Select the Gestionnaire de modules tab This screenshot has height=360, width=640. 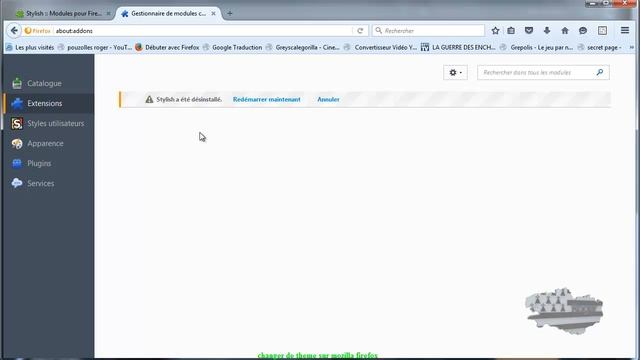[168, 13]
